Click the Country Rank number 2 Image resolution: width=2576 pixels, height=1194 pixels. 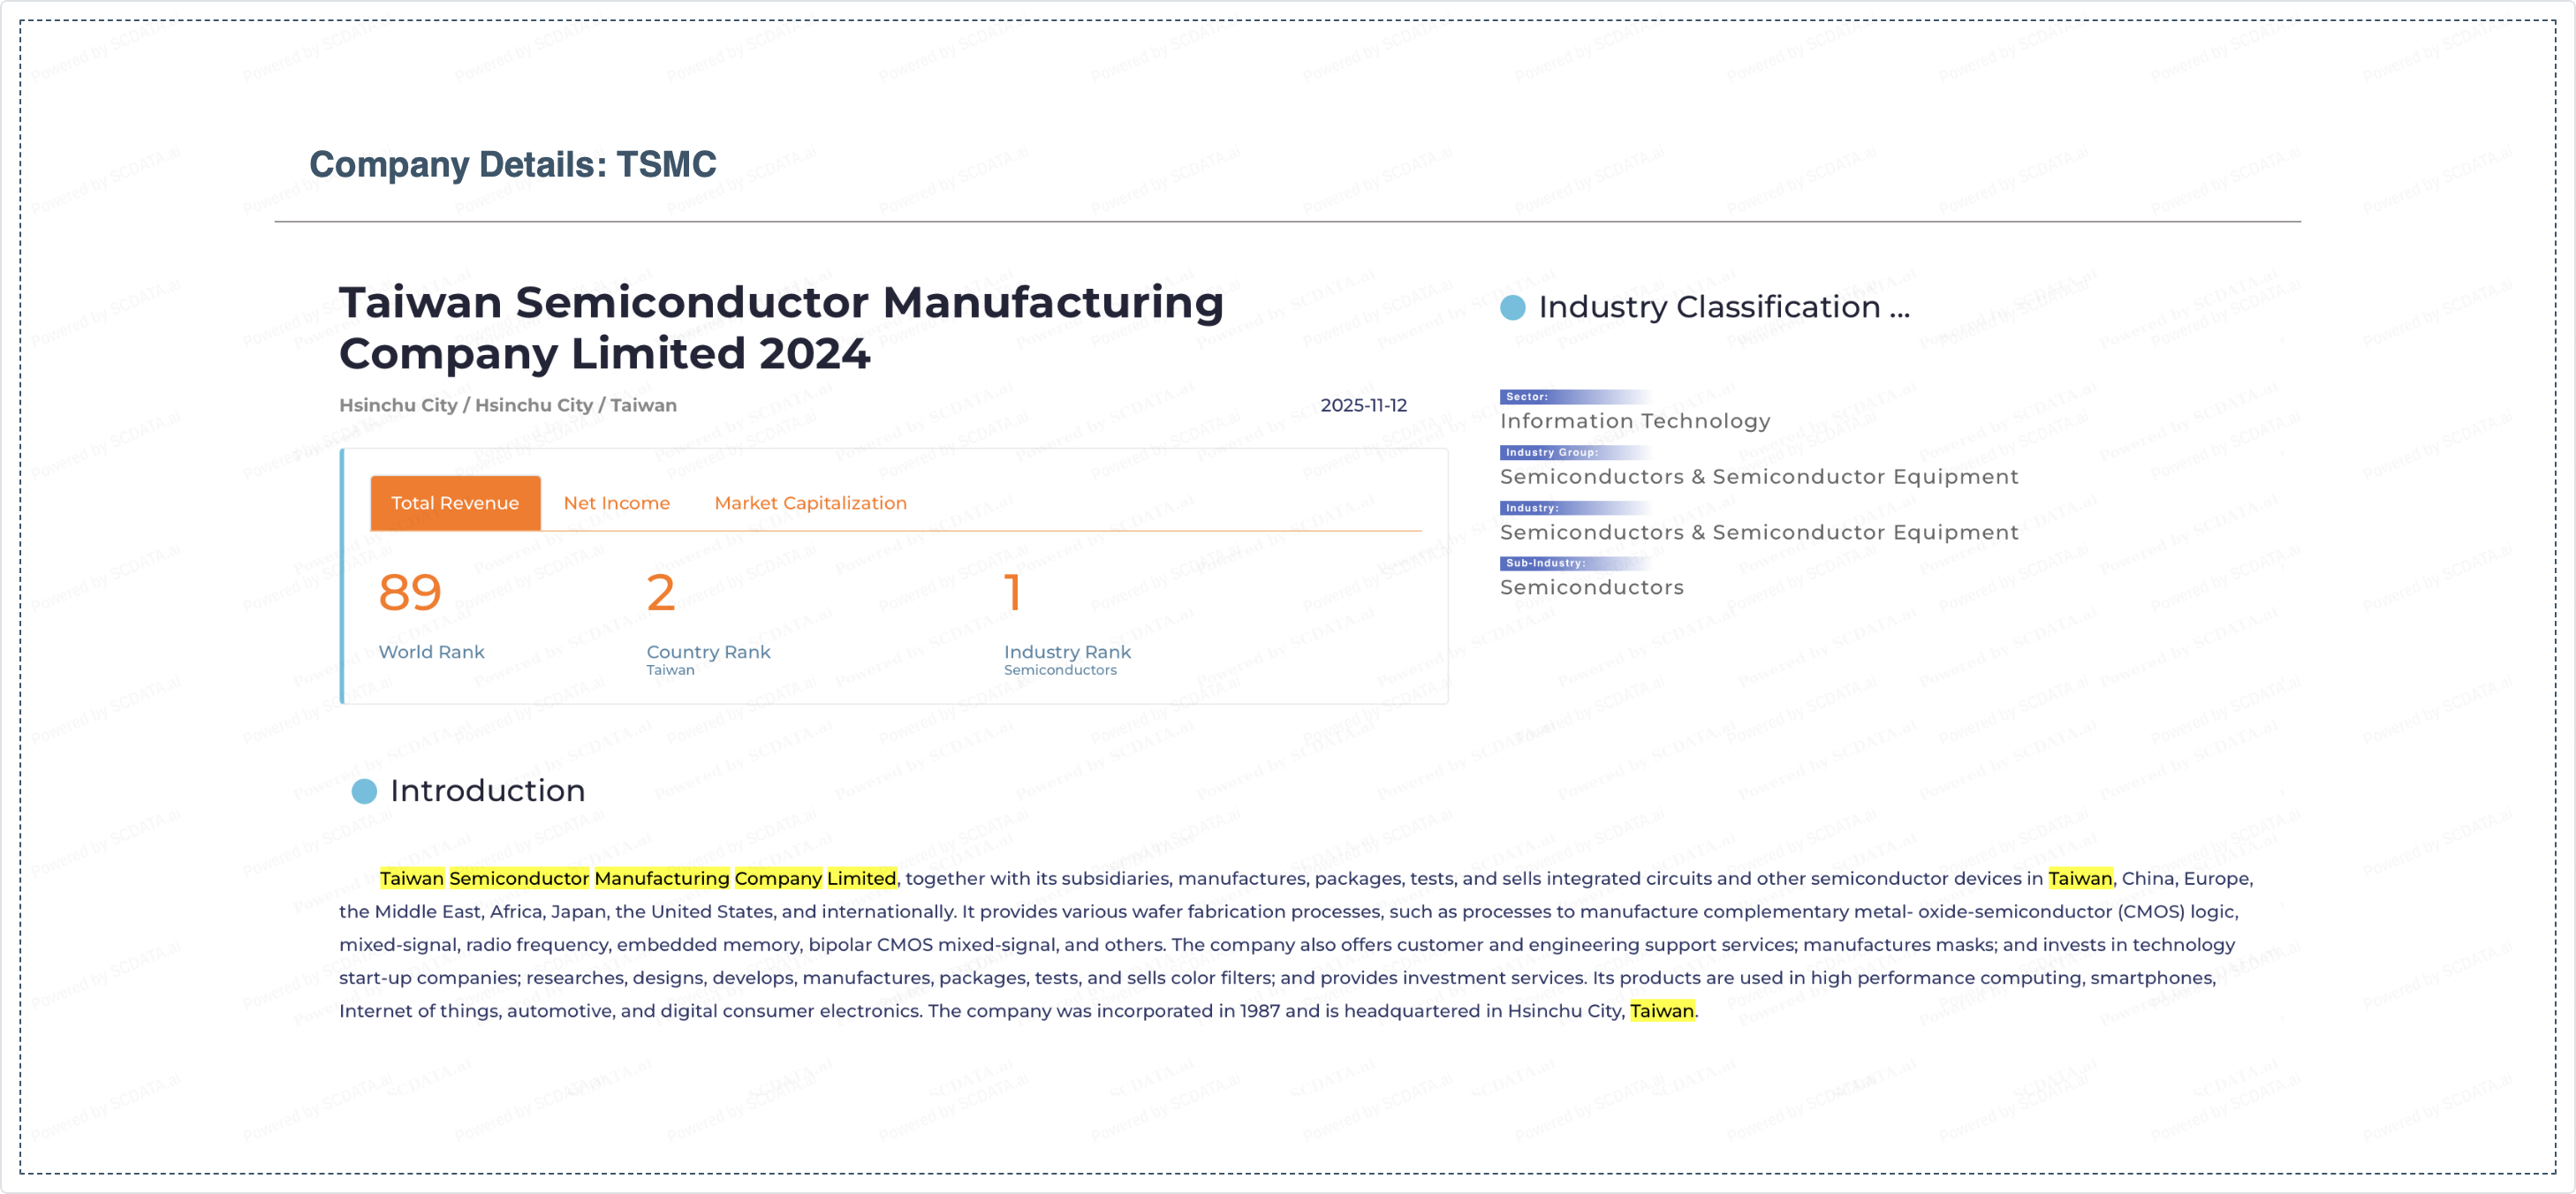coord(661,593)
